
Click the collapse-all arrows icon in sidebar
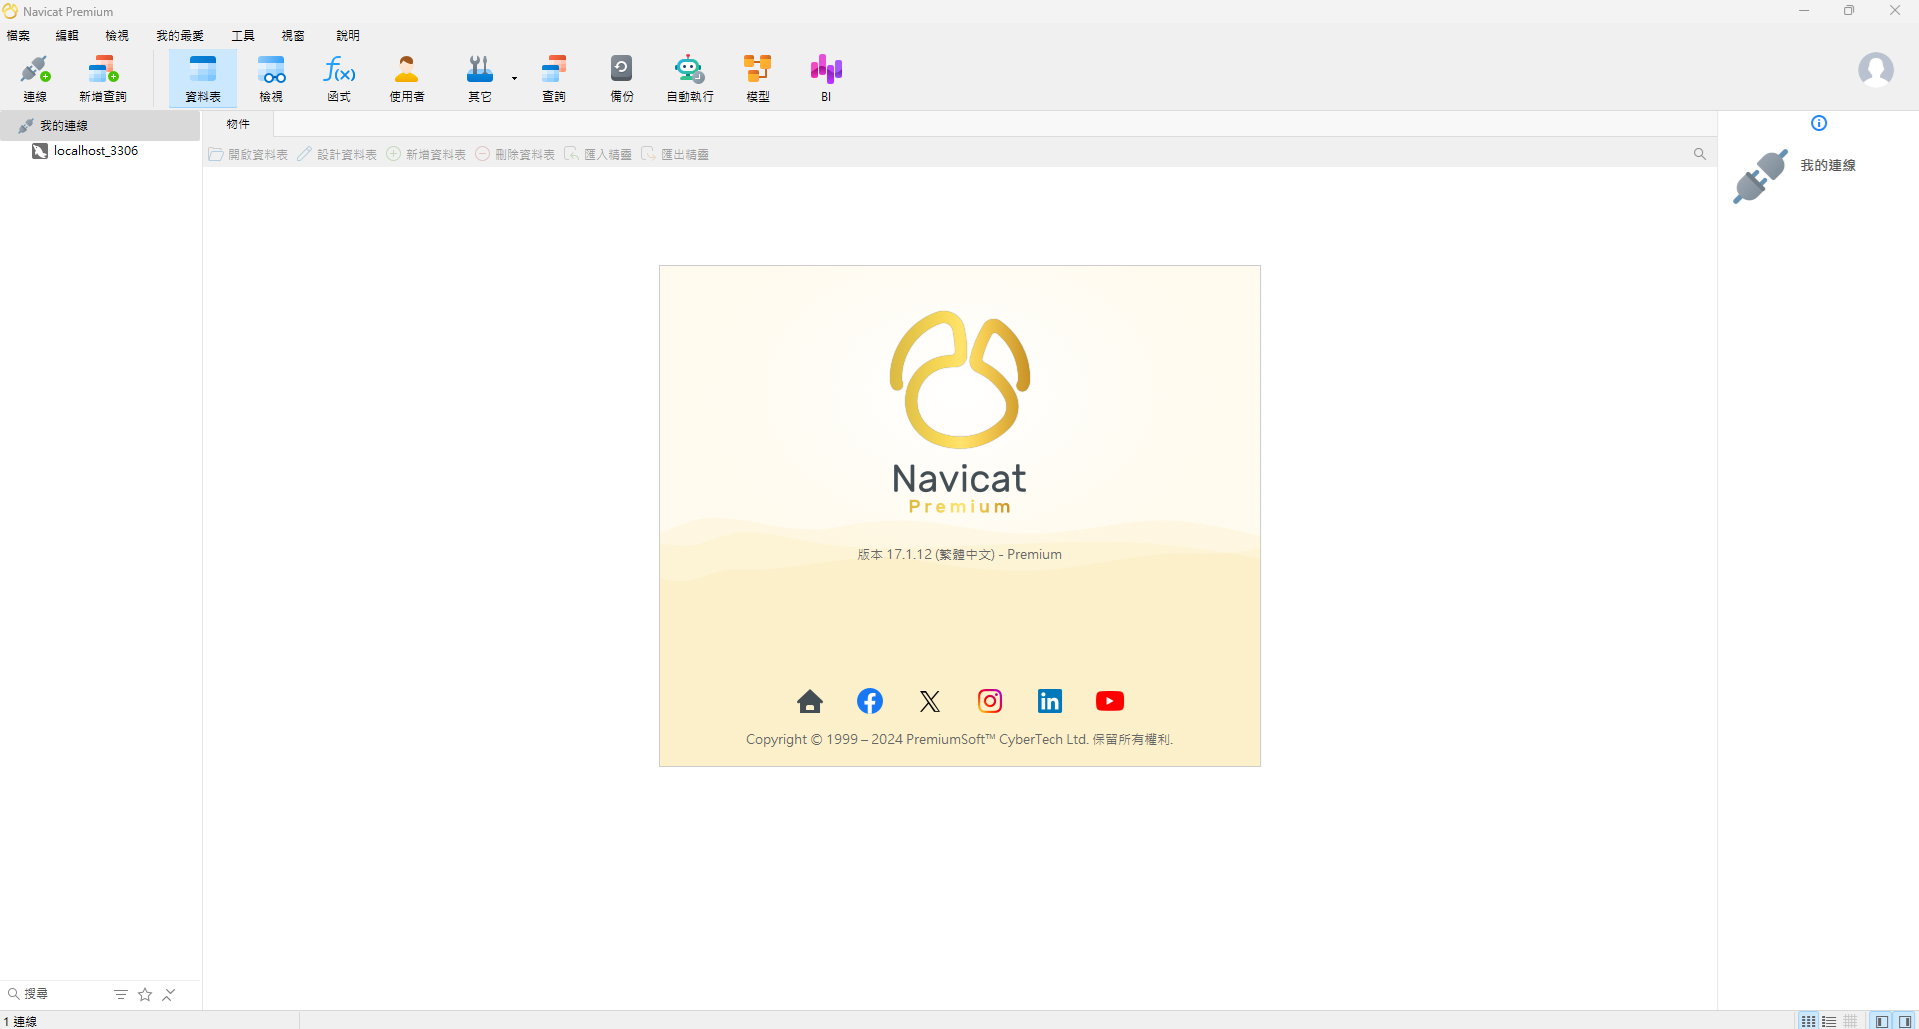[x=169, y=994]
